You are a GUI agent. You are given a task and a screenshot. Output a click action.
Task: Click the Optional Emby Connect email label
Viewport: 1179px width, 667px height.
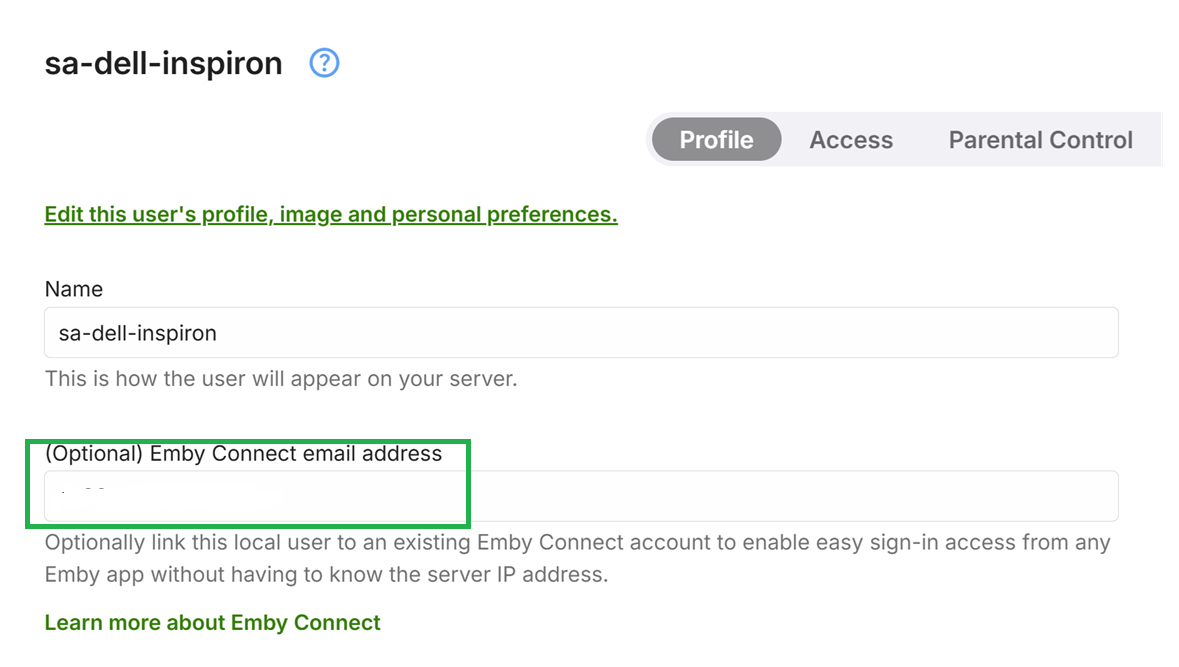243,454
